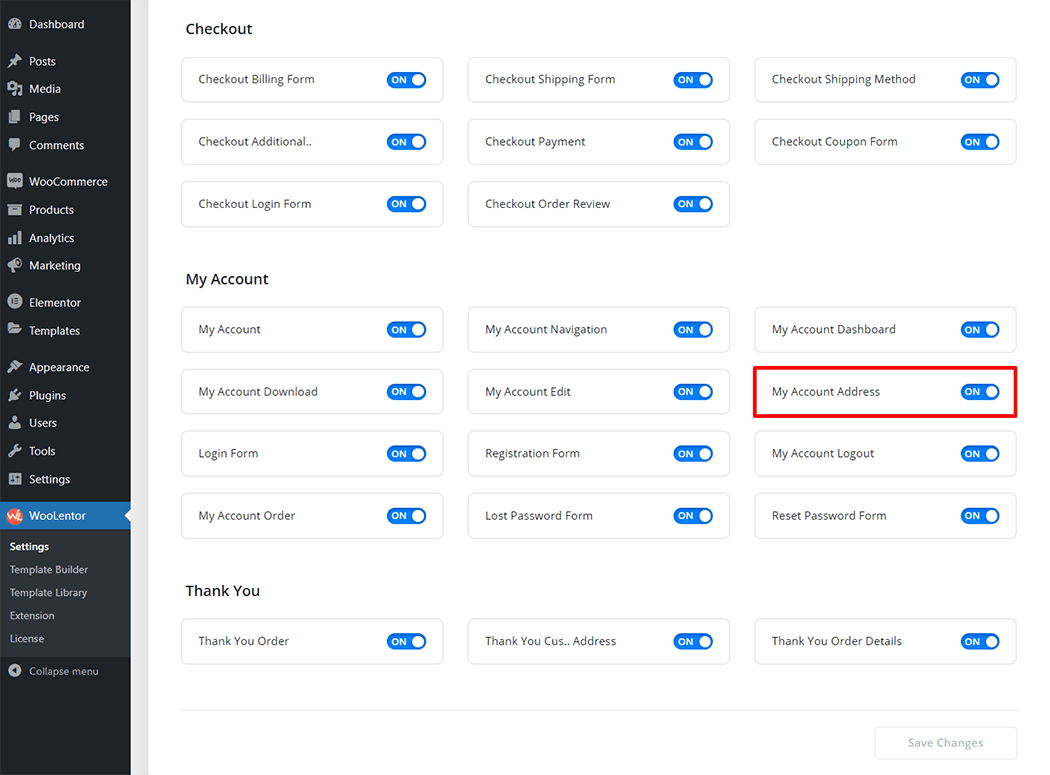Toggle off My Account Address switch
The height and width of the screenshot is (775, 1050).
(979, 392)
